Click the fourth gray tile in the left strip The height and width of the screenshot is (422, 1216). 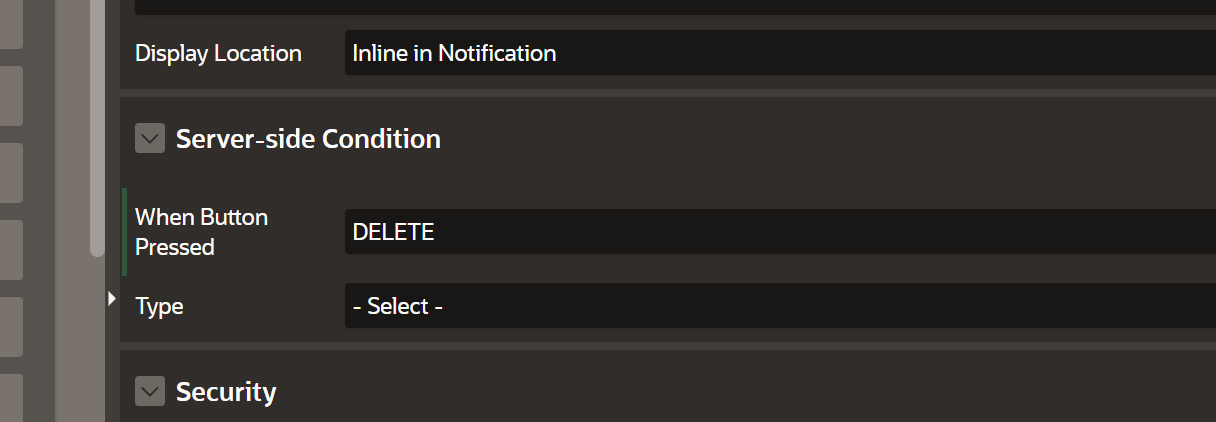coord(11,249)
